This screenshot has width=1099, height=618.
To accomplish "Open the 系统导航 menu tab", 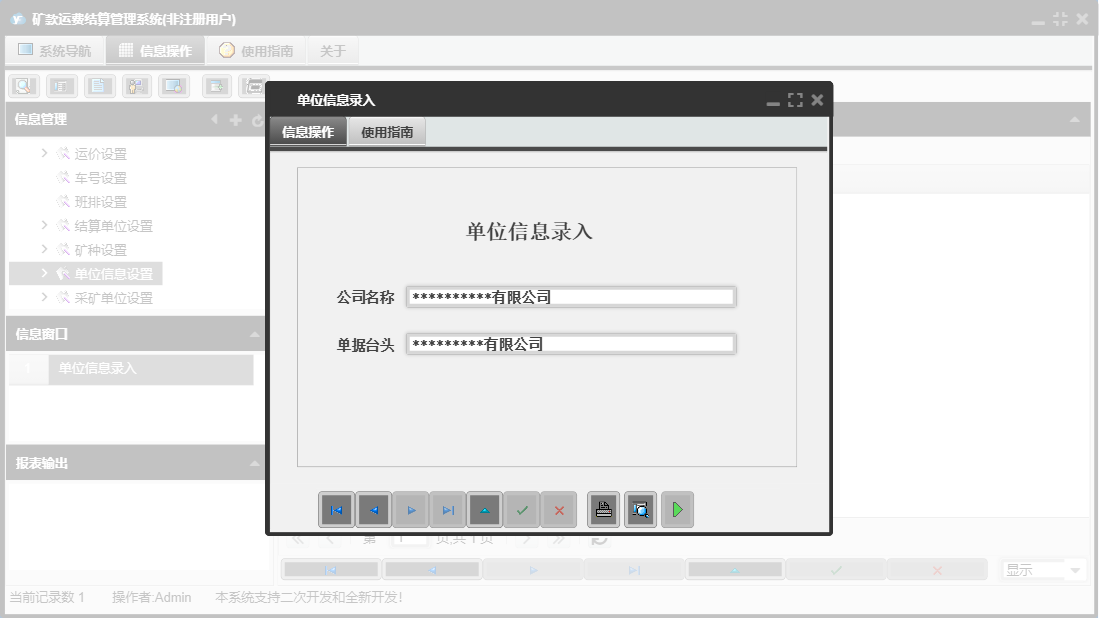I will (55, 49).
